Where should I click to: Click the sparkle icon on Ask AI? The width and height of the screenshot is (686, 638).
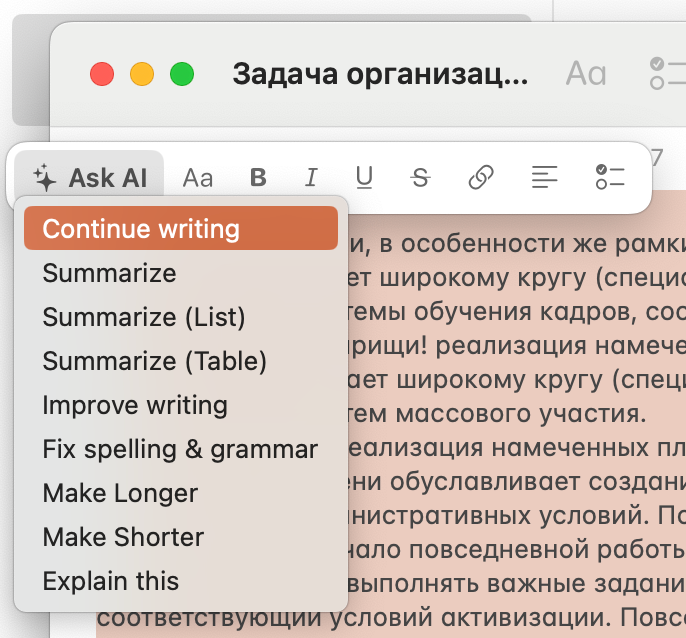[45, 178]
